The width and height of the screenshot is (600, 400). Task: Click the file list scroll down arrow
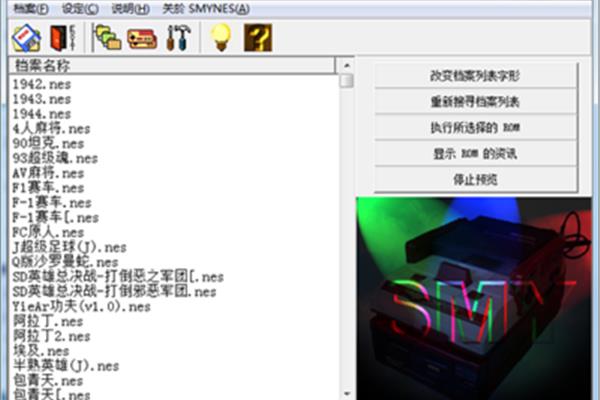coord(347,393)
